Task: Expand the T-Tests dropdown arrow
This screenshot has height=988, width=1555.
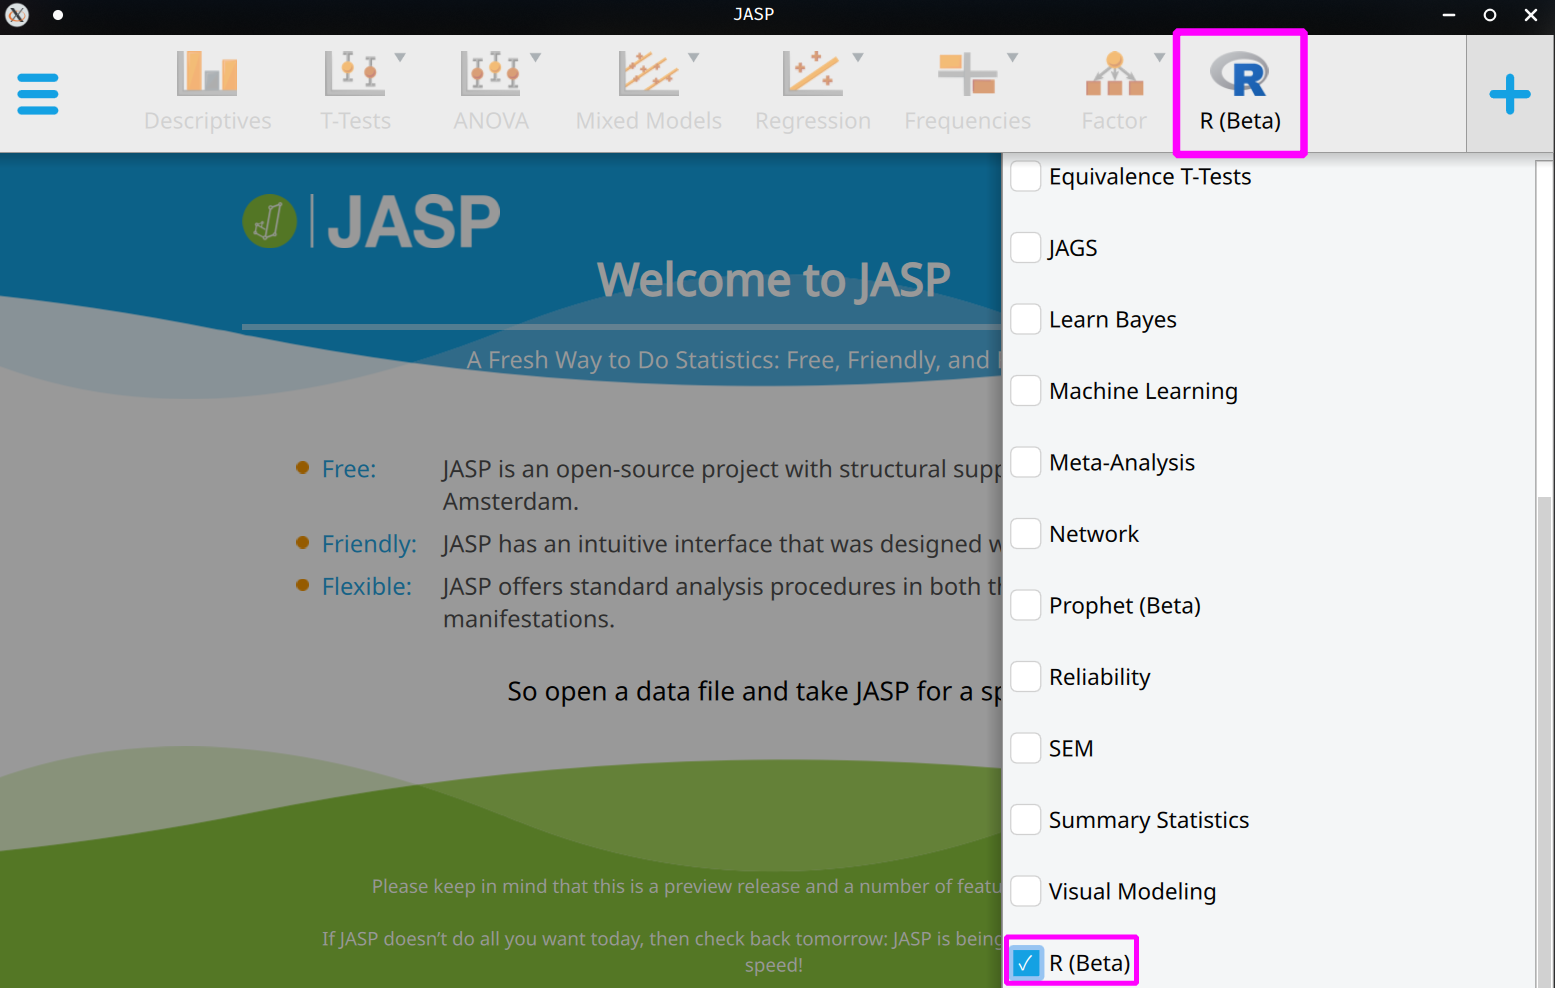Action: (400, 57)
